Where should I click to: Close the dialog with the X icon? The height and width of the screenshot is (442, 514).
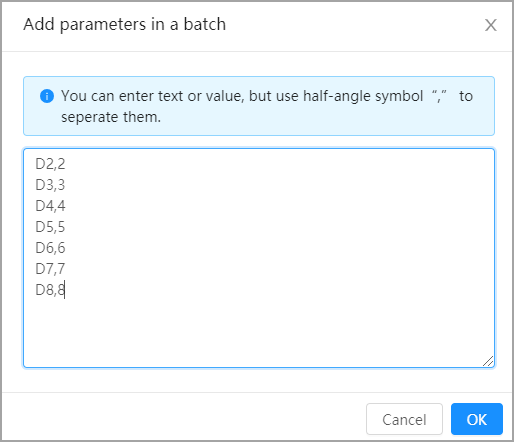[x=490, y=25]
